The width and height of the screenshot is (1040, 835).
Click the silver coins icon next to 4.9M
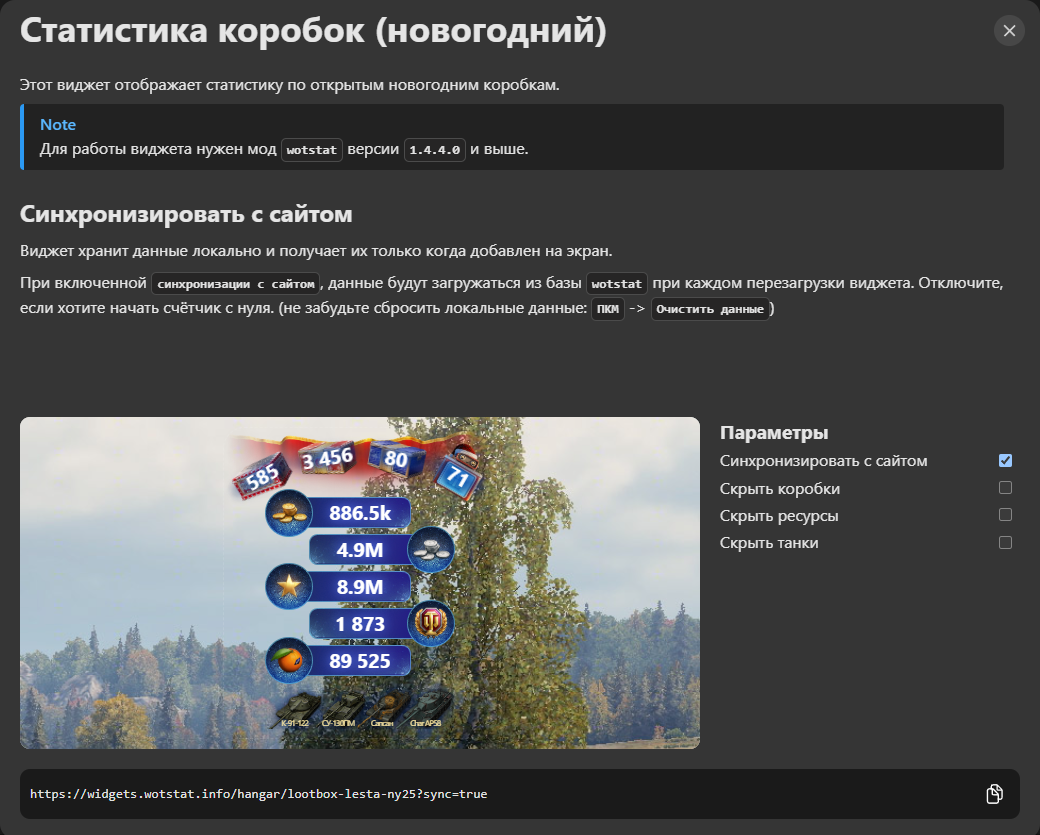(432, 549)
